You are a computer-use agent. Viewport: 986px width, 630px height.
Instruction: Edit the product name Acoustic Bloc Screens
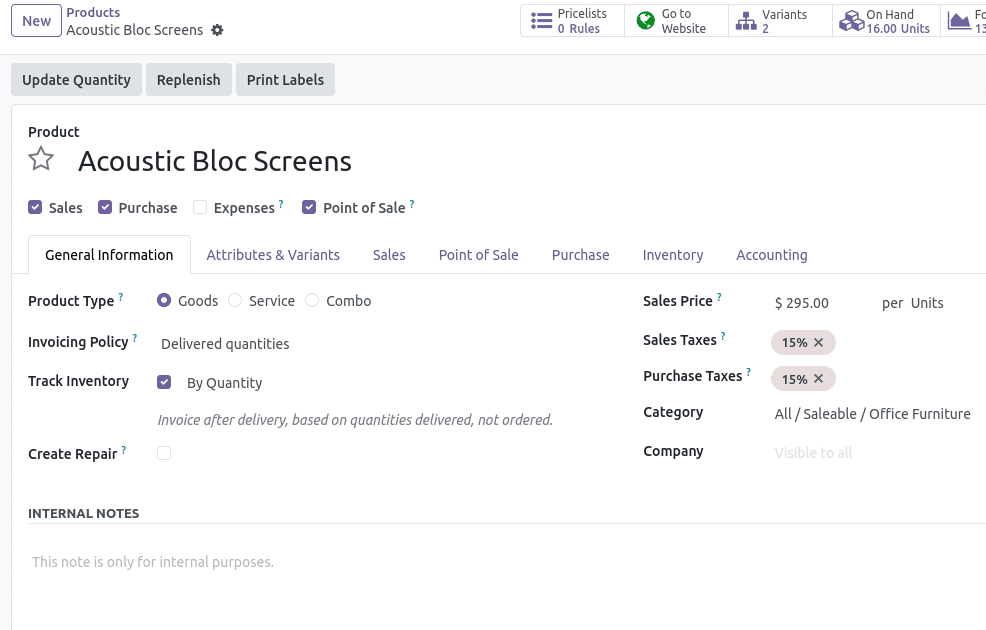point(214,161)
